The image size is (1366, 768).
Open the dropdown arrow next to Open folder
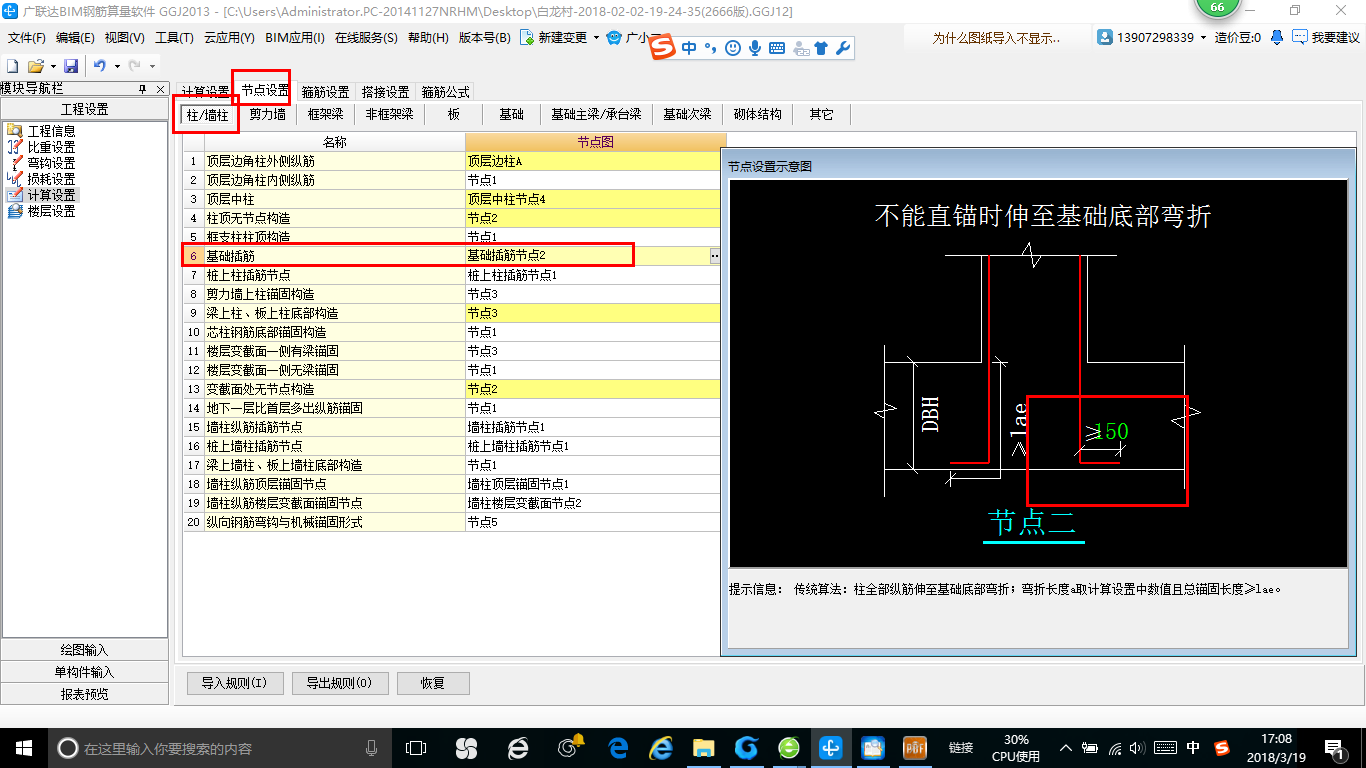(51, 66)
